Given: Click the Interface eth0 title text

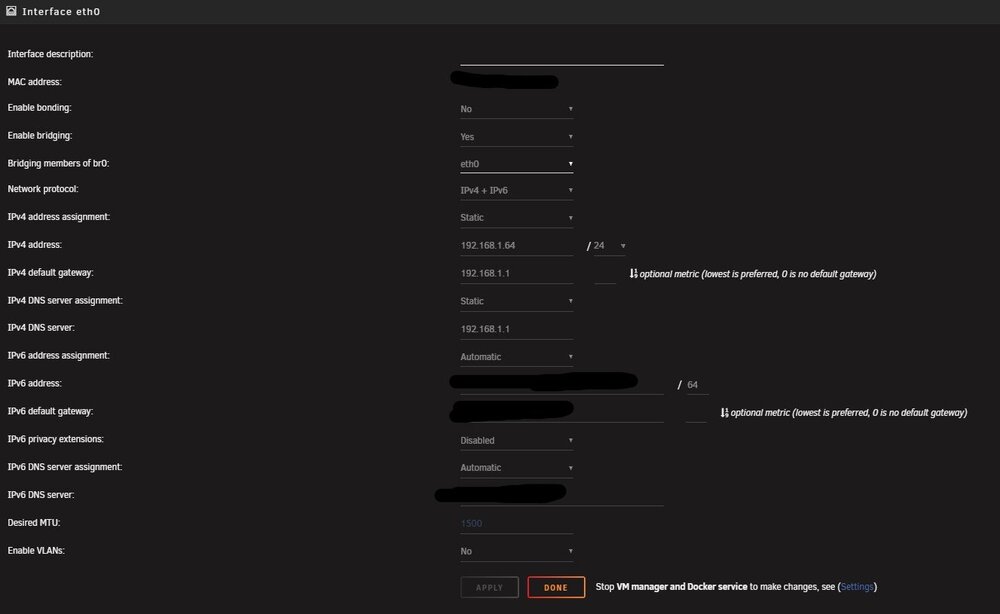Looking at the screenshot, I should tap(61, 11).
